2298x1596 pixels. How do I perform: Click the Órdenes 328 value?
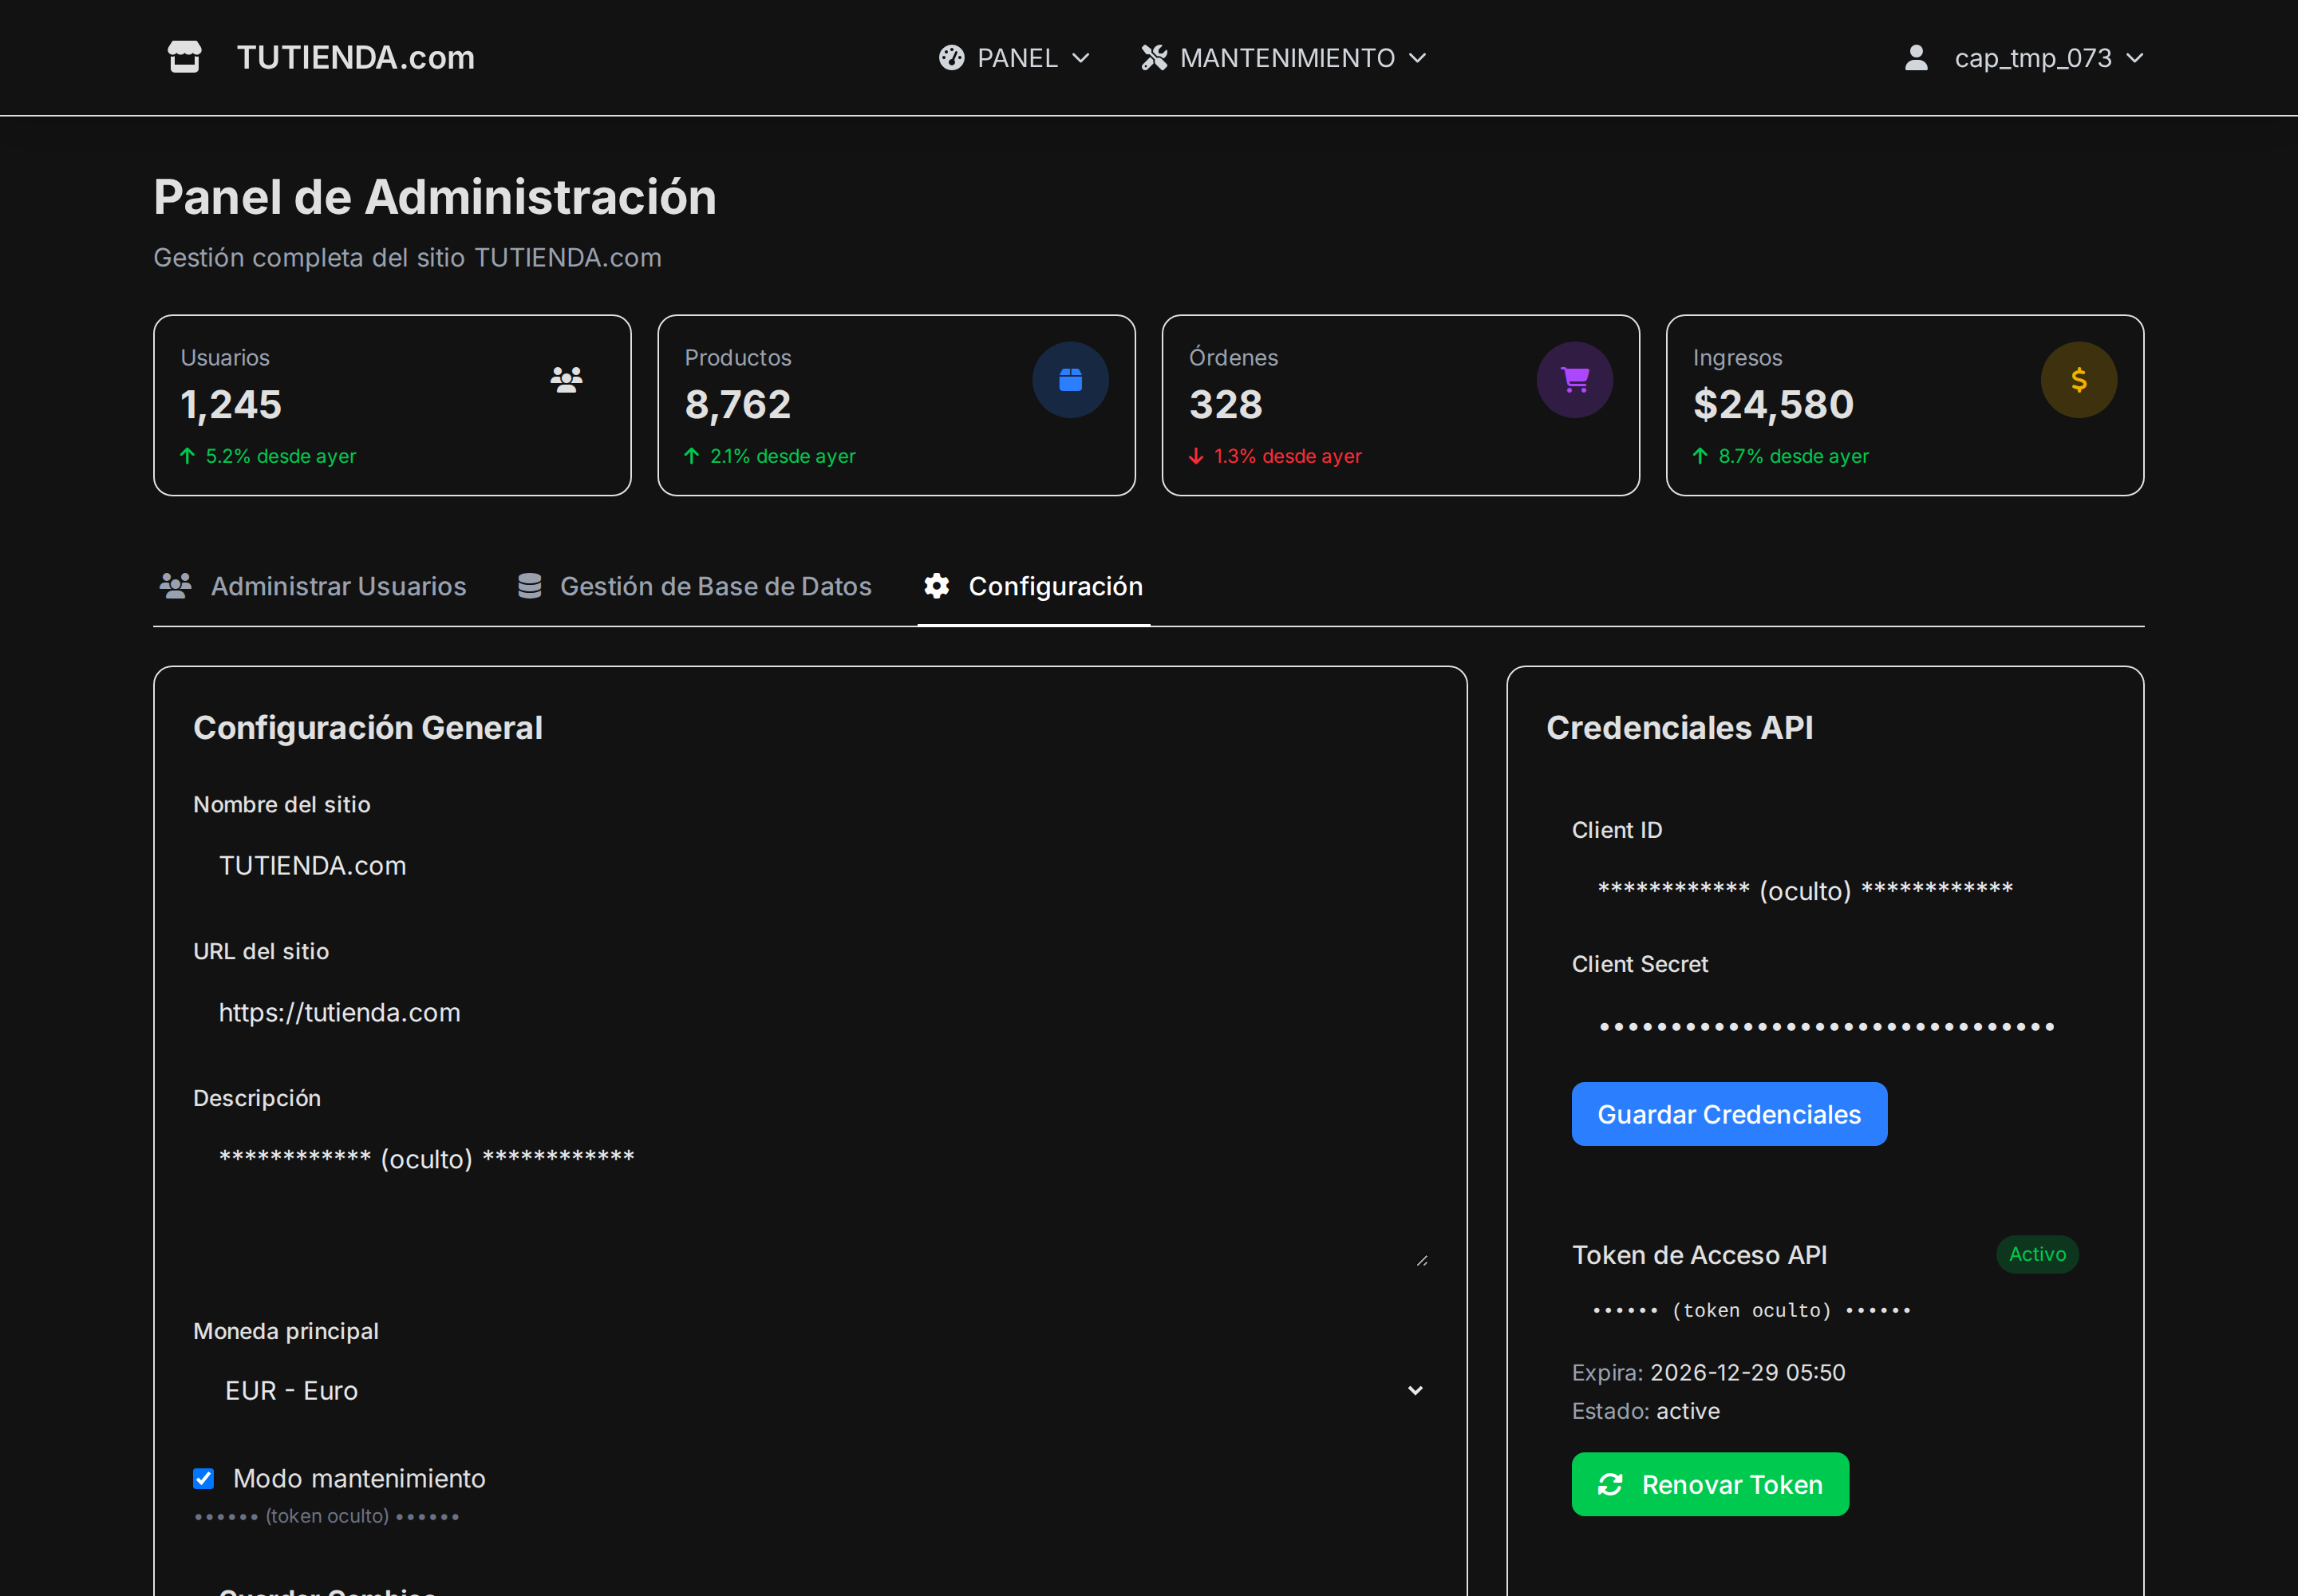(1225, 405)
